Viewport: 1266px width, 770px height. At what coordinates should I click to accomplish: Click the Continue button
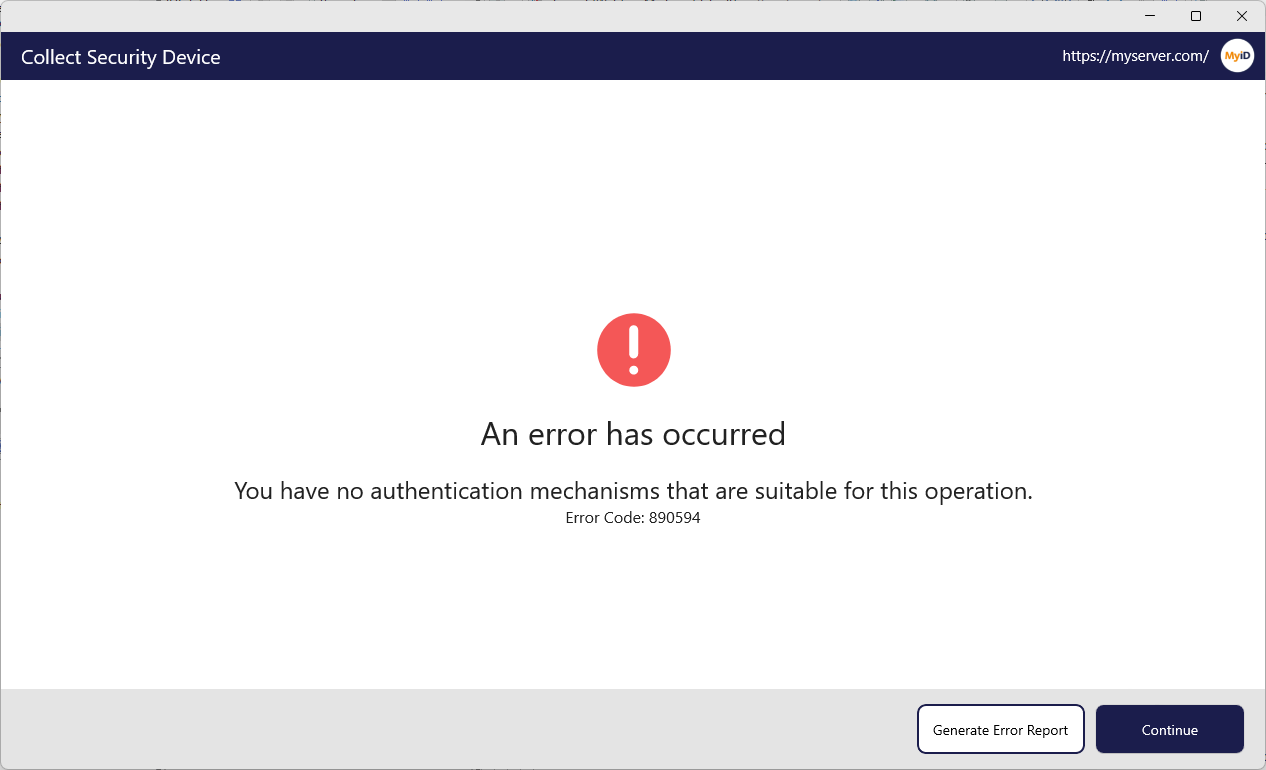point(1170,729)
